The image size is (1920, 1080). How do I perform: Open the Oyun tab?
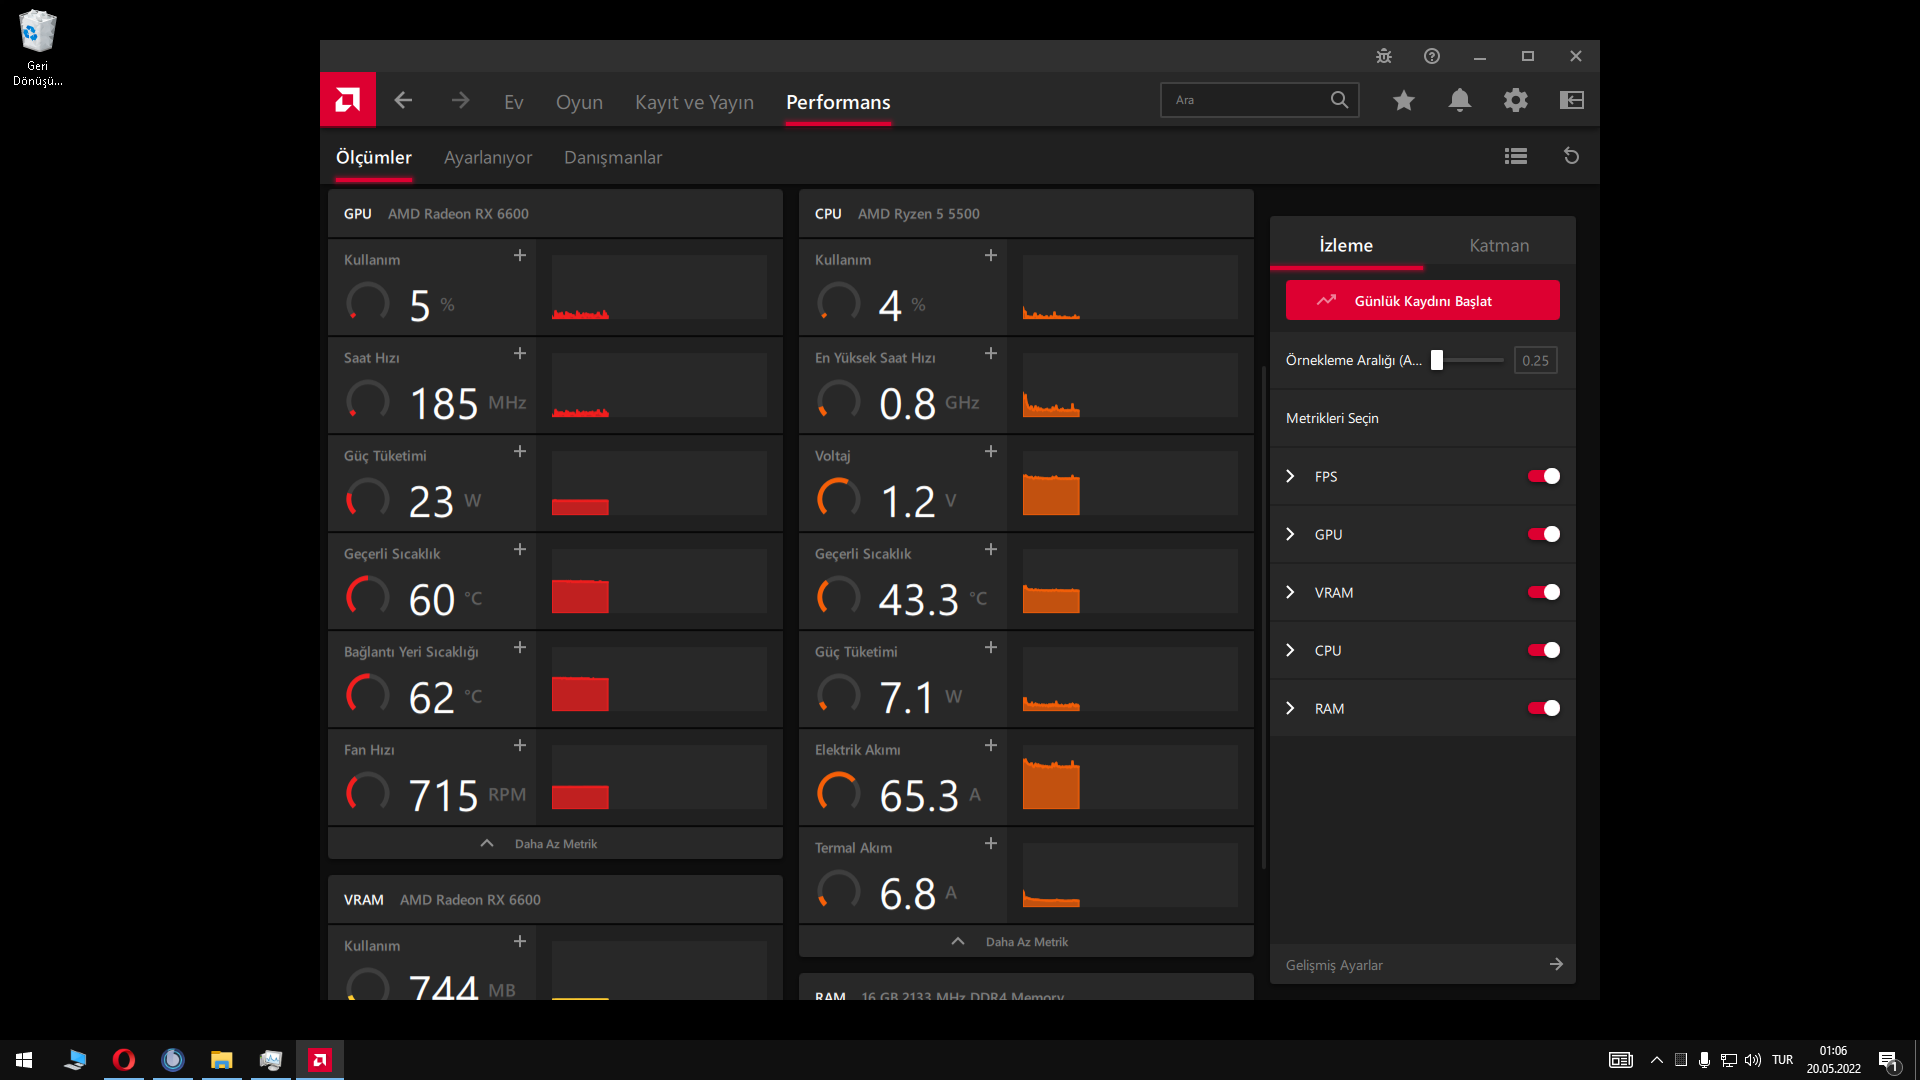click(579, 102)
